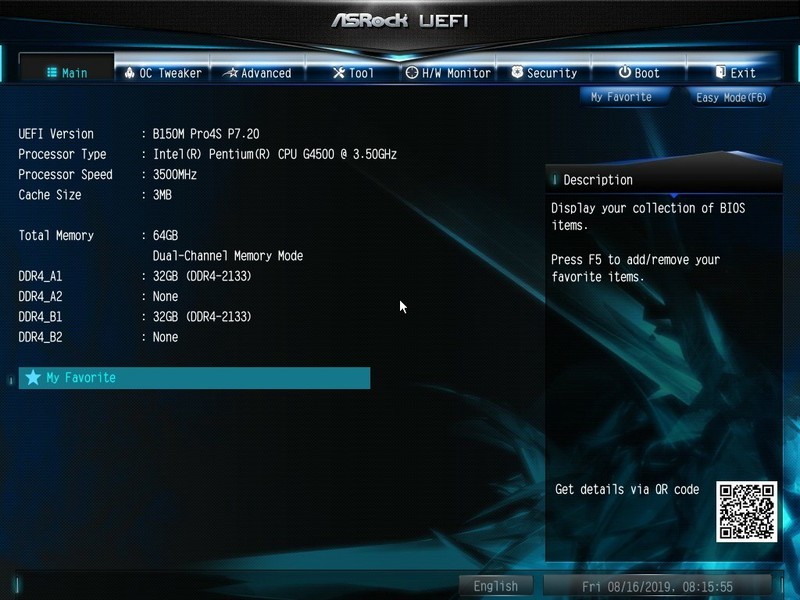
Task: Click the My Favorite button
Action: point(624,96)
